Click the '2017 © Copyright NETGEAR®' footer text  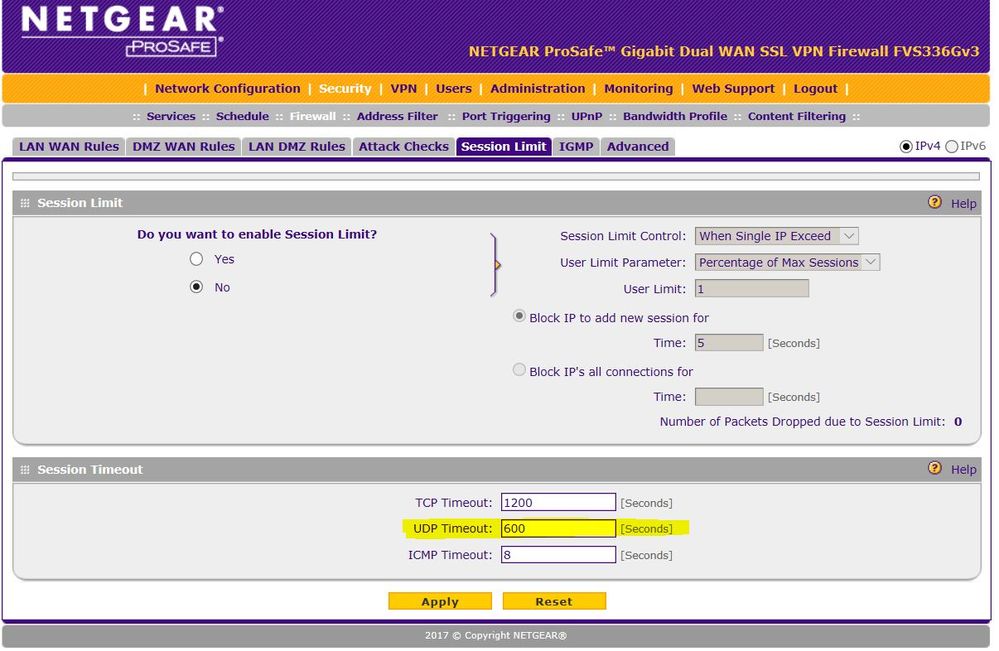[x=496, y=635]
